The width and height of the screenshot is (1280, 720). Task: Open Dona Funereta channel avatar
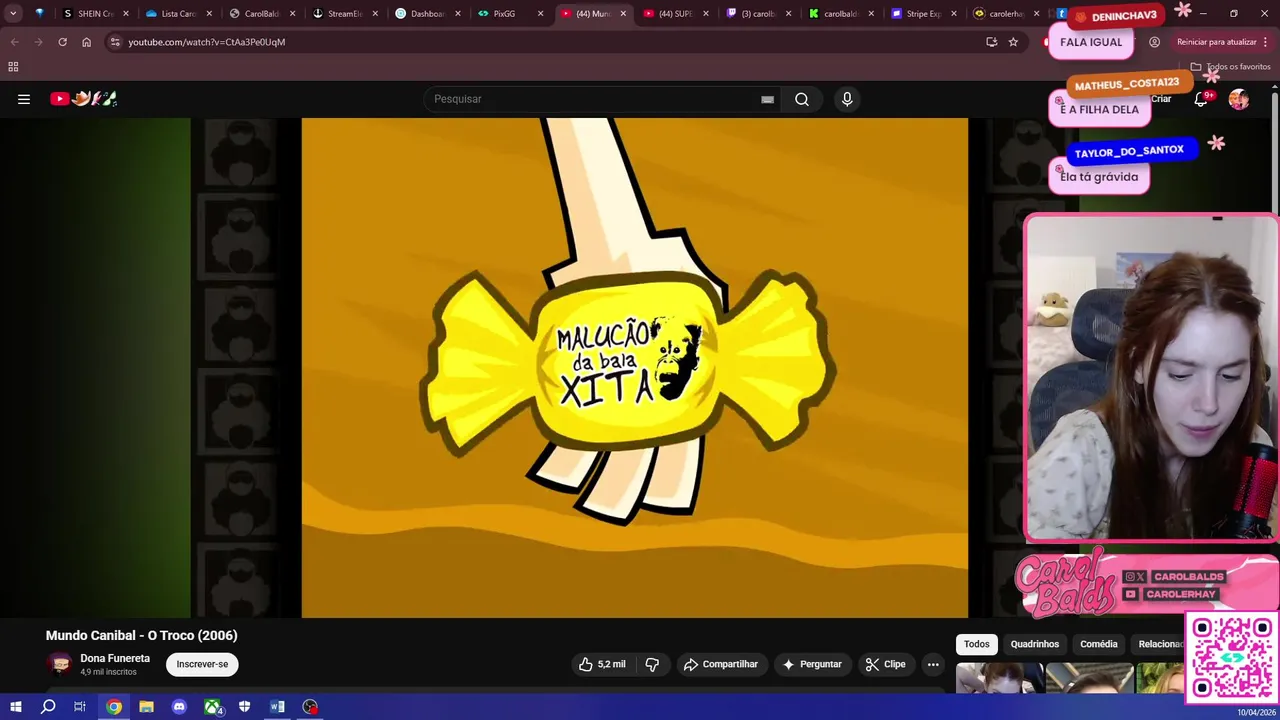60,664
